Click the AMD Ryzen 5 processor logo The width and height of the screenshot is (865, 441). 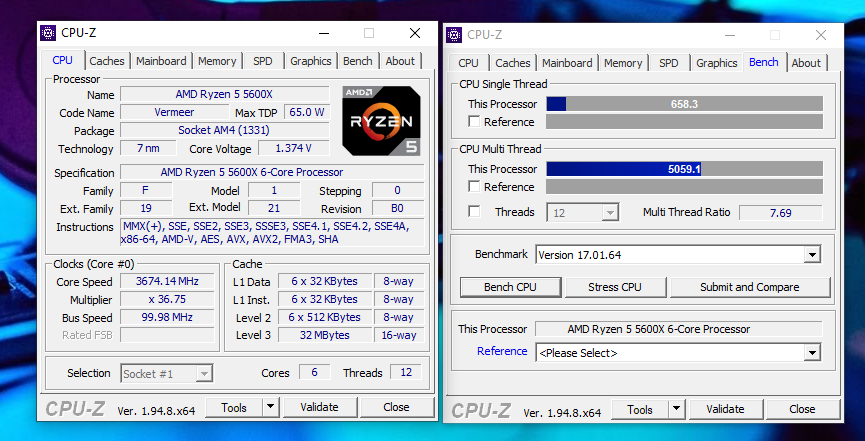[x=381, y=121]
